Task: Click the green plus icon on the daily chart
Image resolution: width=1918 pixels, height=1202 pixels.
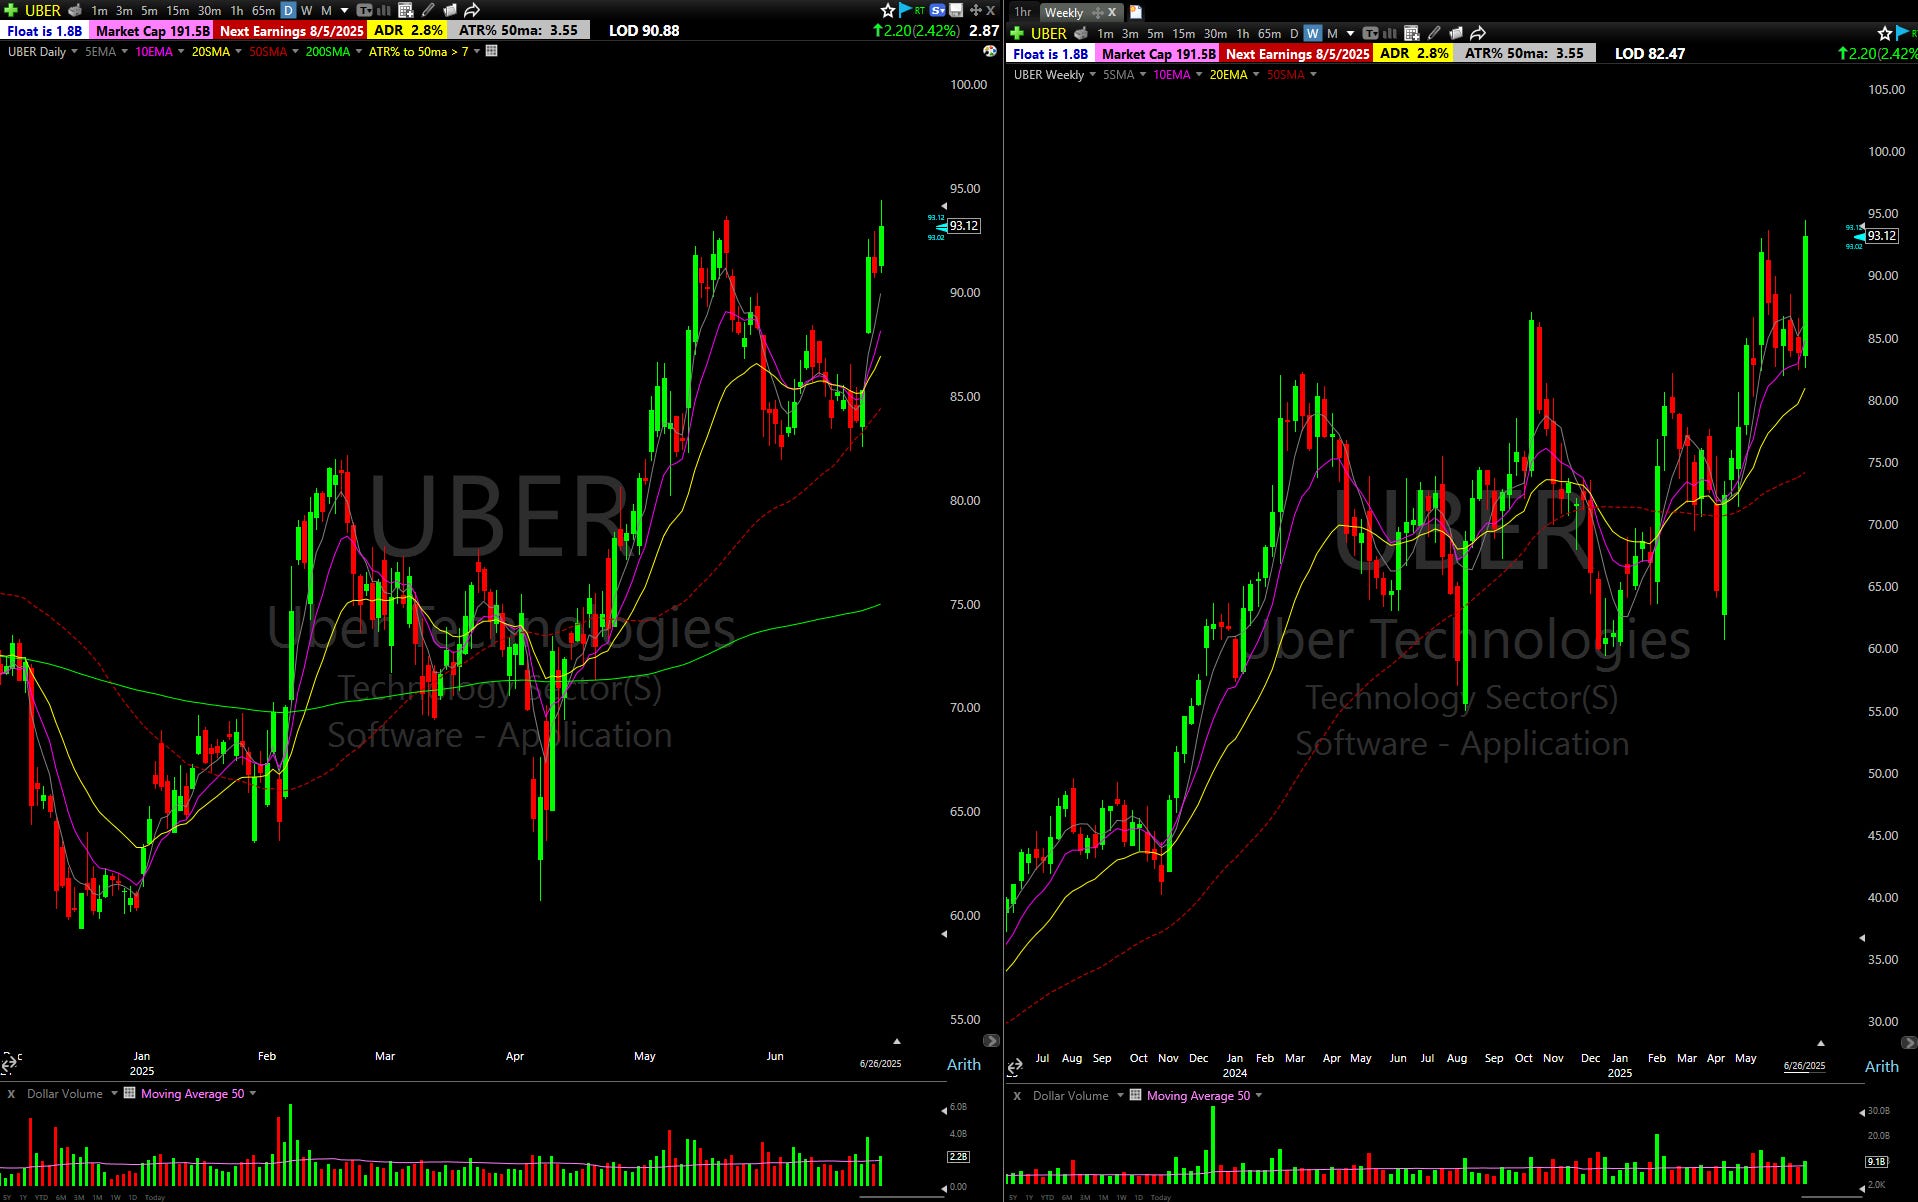Action: (10, 10)
